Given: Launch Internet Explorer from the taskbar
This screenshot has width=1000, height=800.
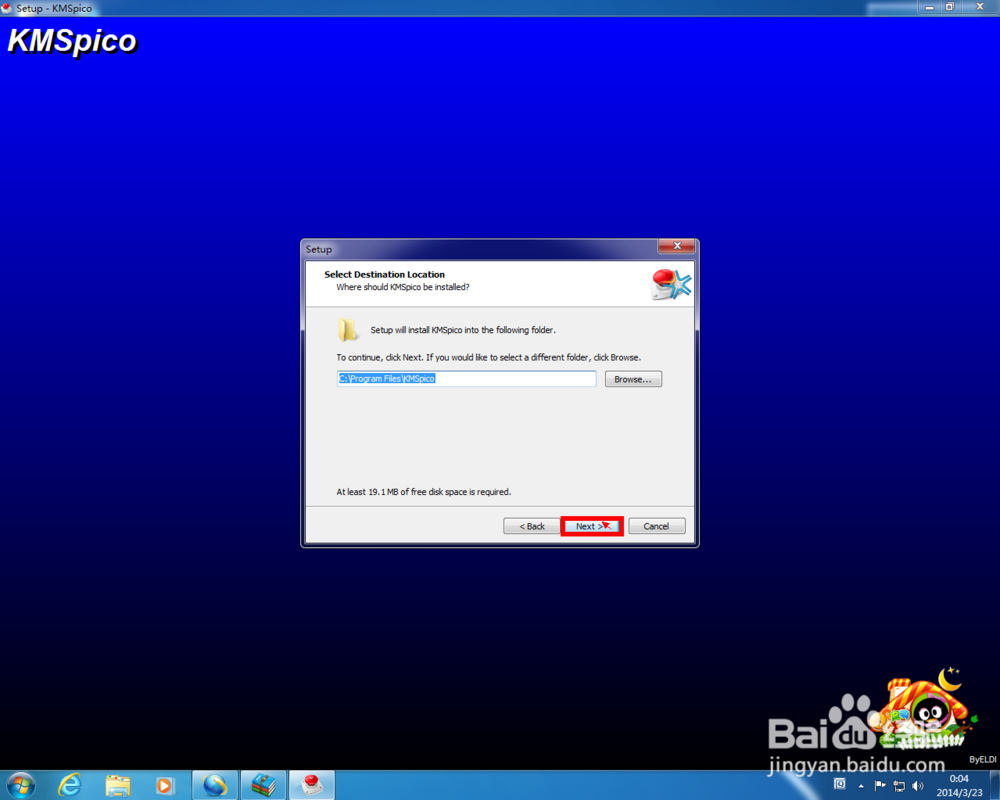Looking at the screenshot, I should click(x=69, y=786).
